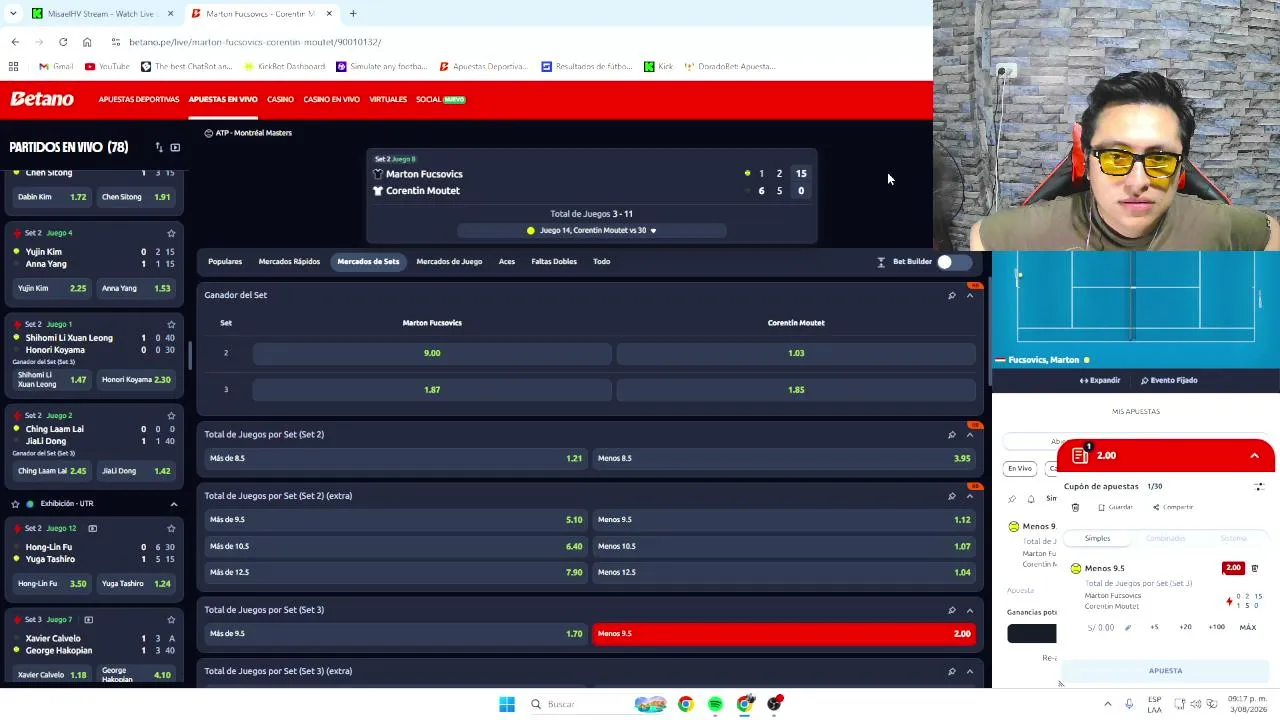The width and height of the screenshot is (1280, 720).
Task: Pin the Total de Juegos por Set (Set 2) (extra) market
Action: 952,496
